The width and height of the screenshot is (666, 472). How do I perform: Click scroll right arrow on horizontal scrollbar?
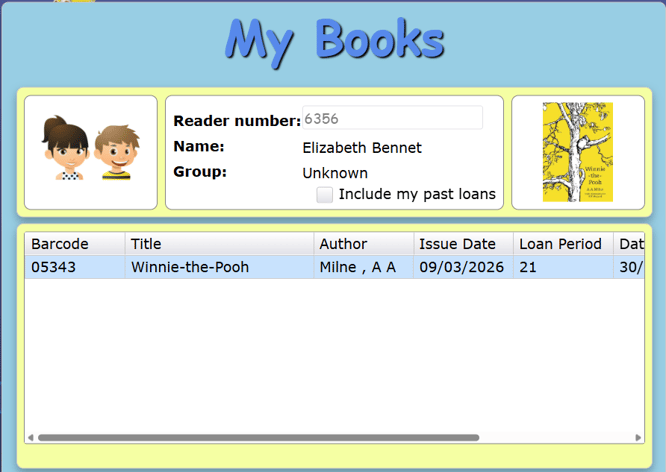pos(638,437)
